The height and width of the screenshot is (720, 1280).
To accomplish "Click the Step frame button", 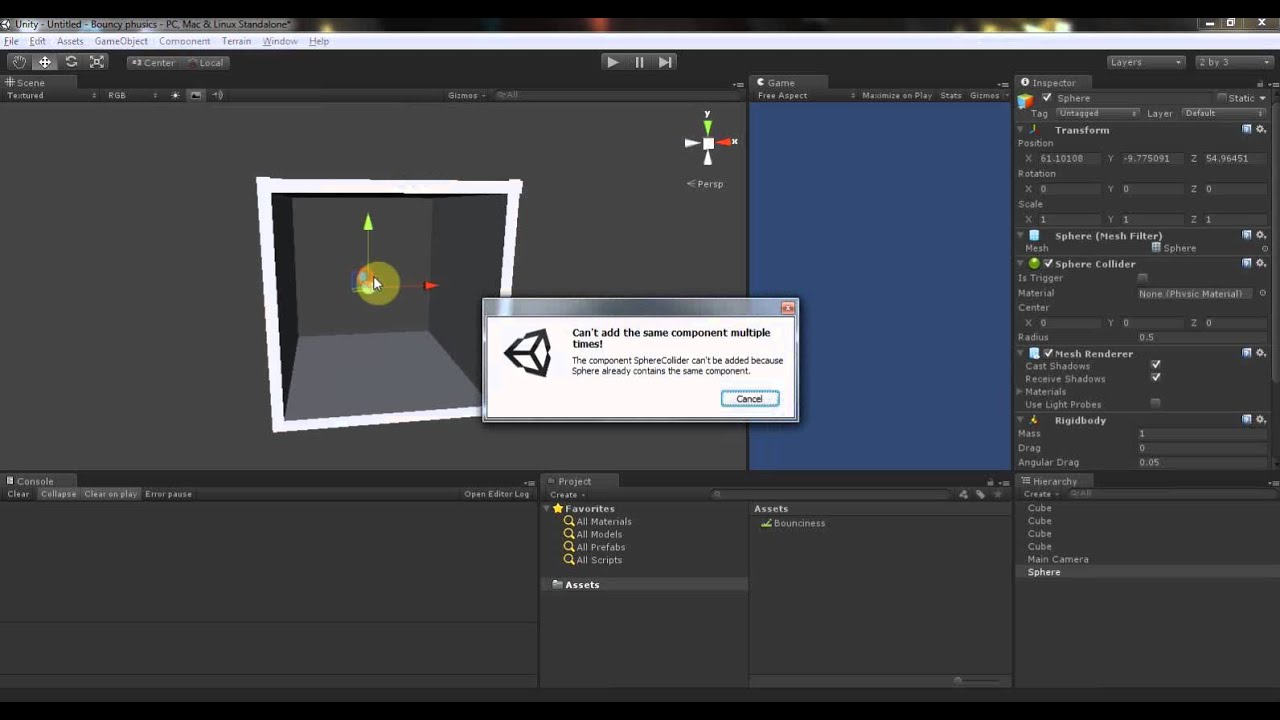I will tap(665, 62).
